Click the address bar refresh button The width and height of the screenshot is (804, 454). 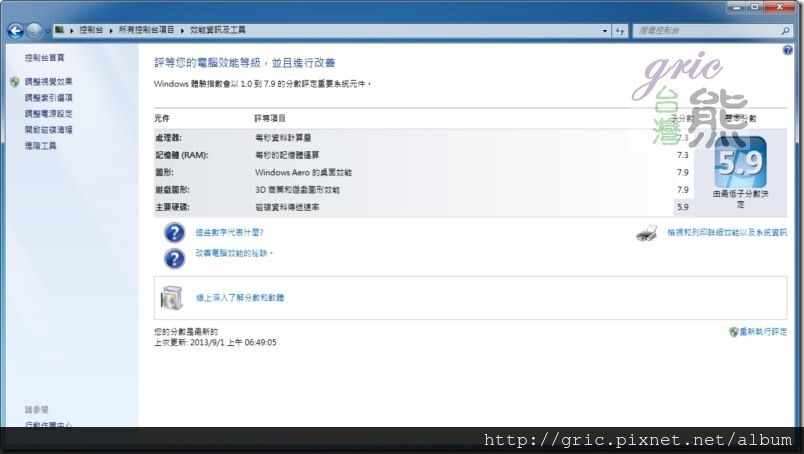click(620, 31)
